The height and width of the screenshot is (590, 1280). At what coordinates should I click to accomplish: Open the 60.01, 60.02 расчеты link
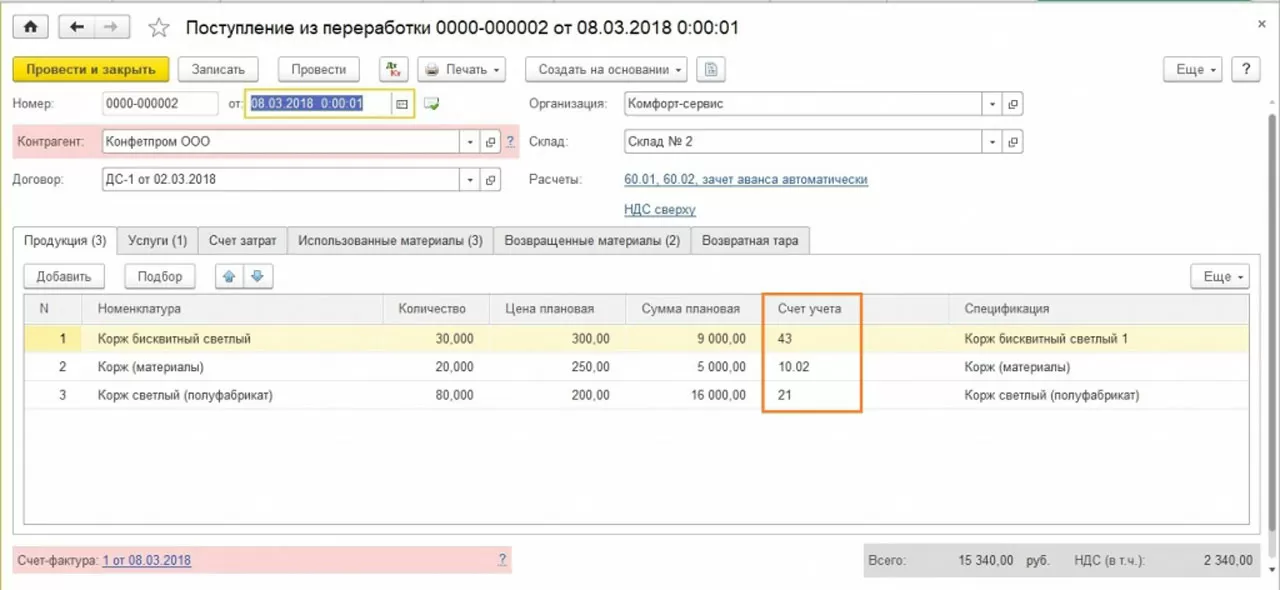point(746,180)
